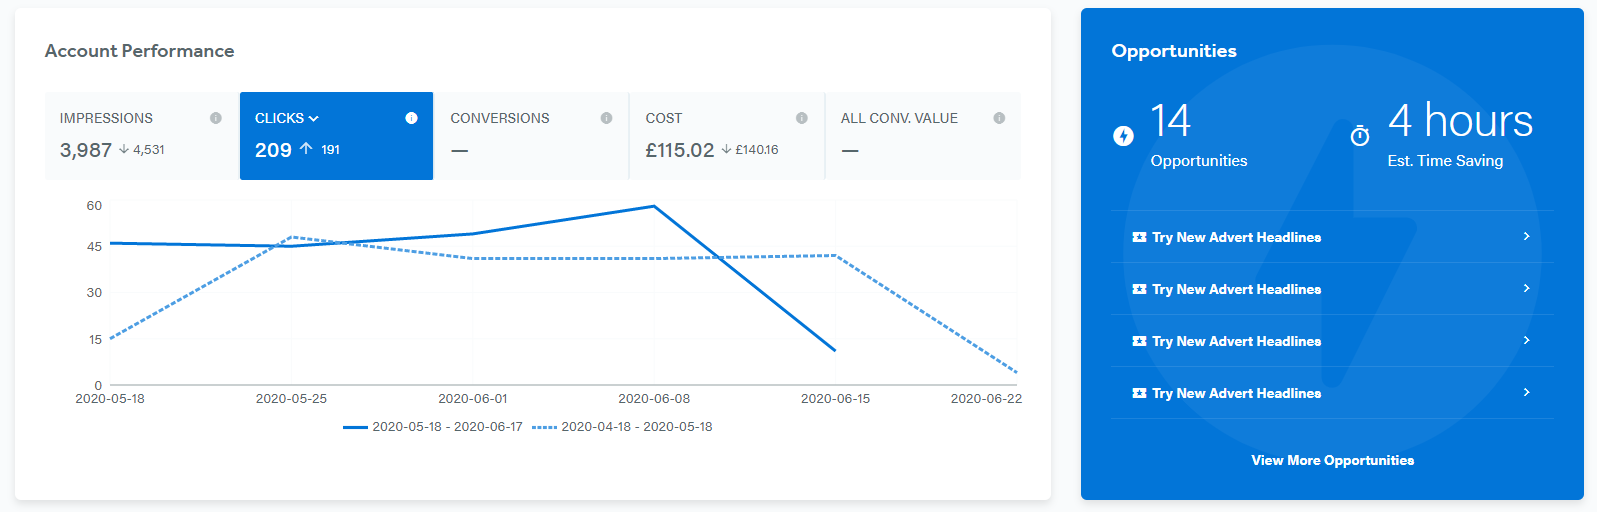Click the info icon on Cost card
The image size is (1597, 512).
(x=801, y=118)
